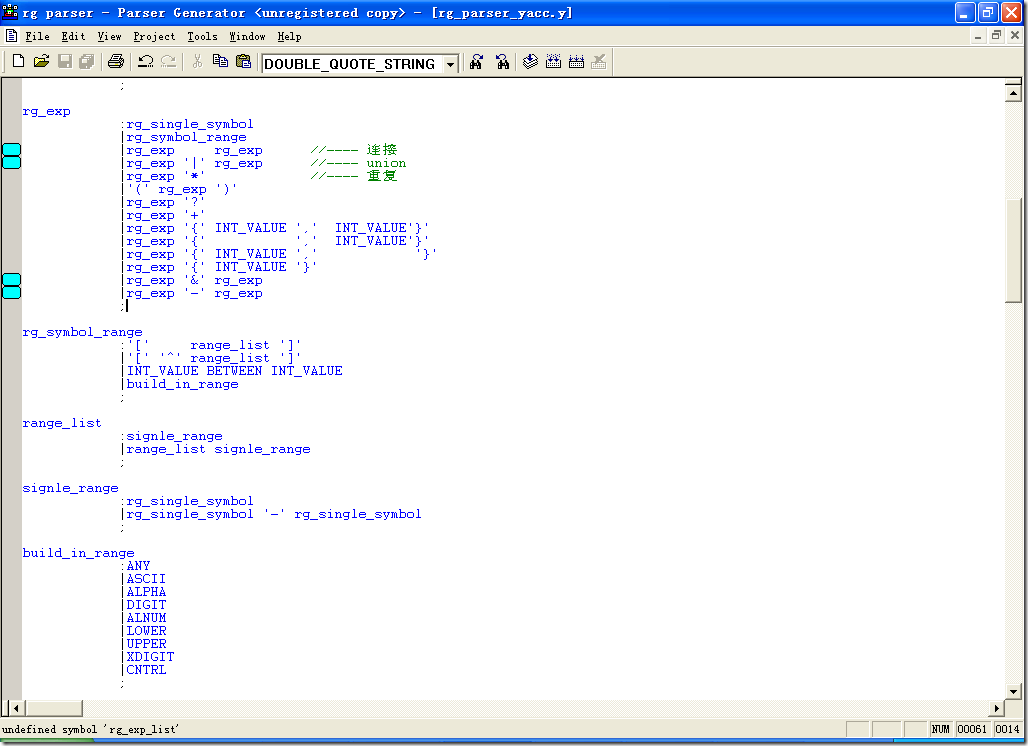Print the file with the printer icon

[x=116, y=62]
